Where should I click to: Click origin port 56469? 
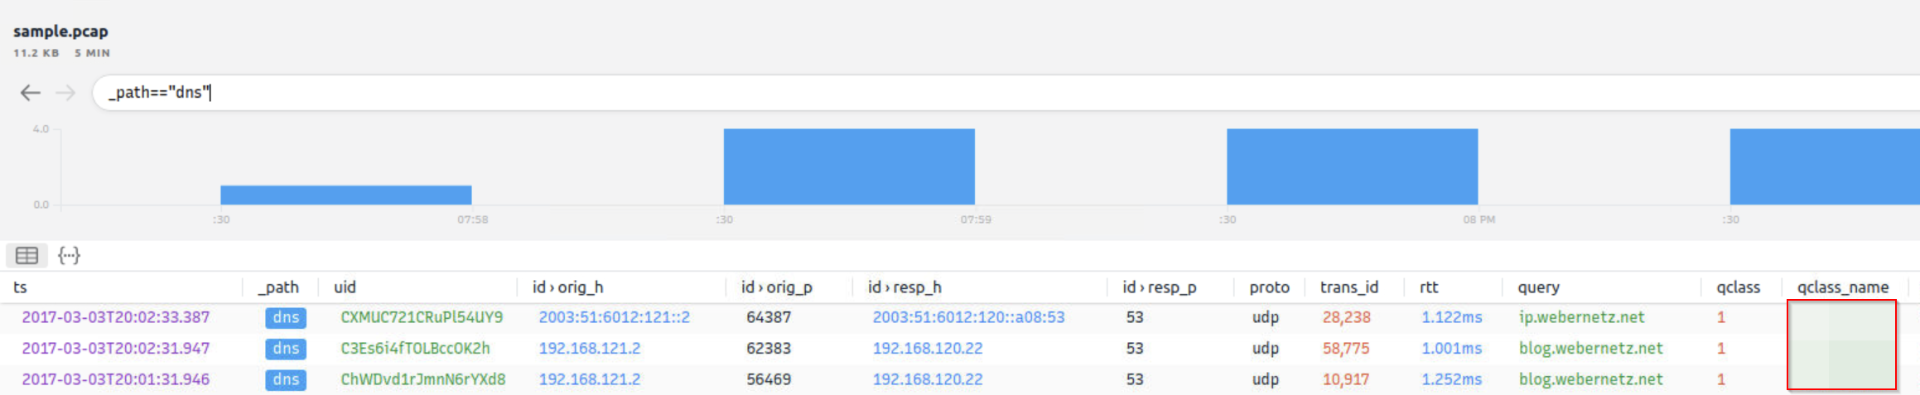769,379
